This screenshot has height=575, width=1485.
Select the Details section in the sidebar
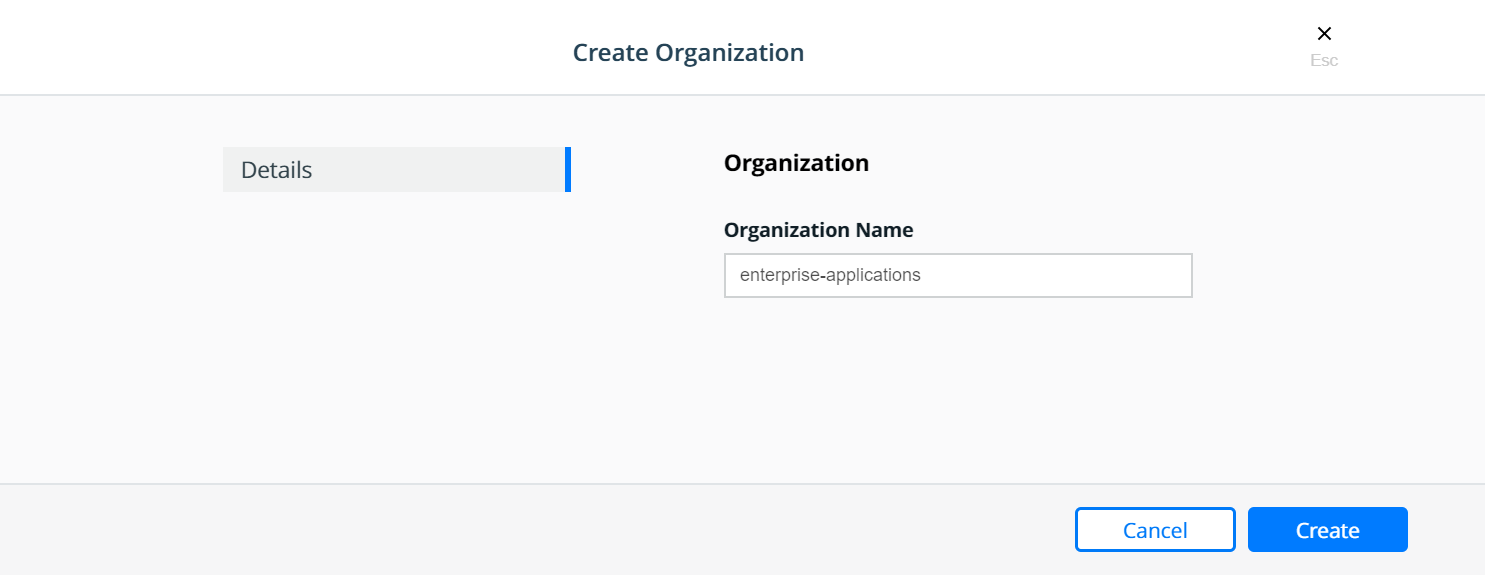click(397, 169)
